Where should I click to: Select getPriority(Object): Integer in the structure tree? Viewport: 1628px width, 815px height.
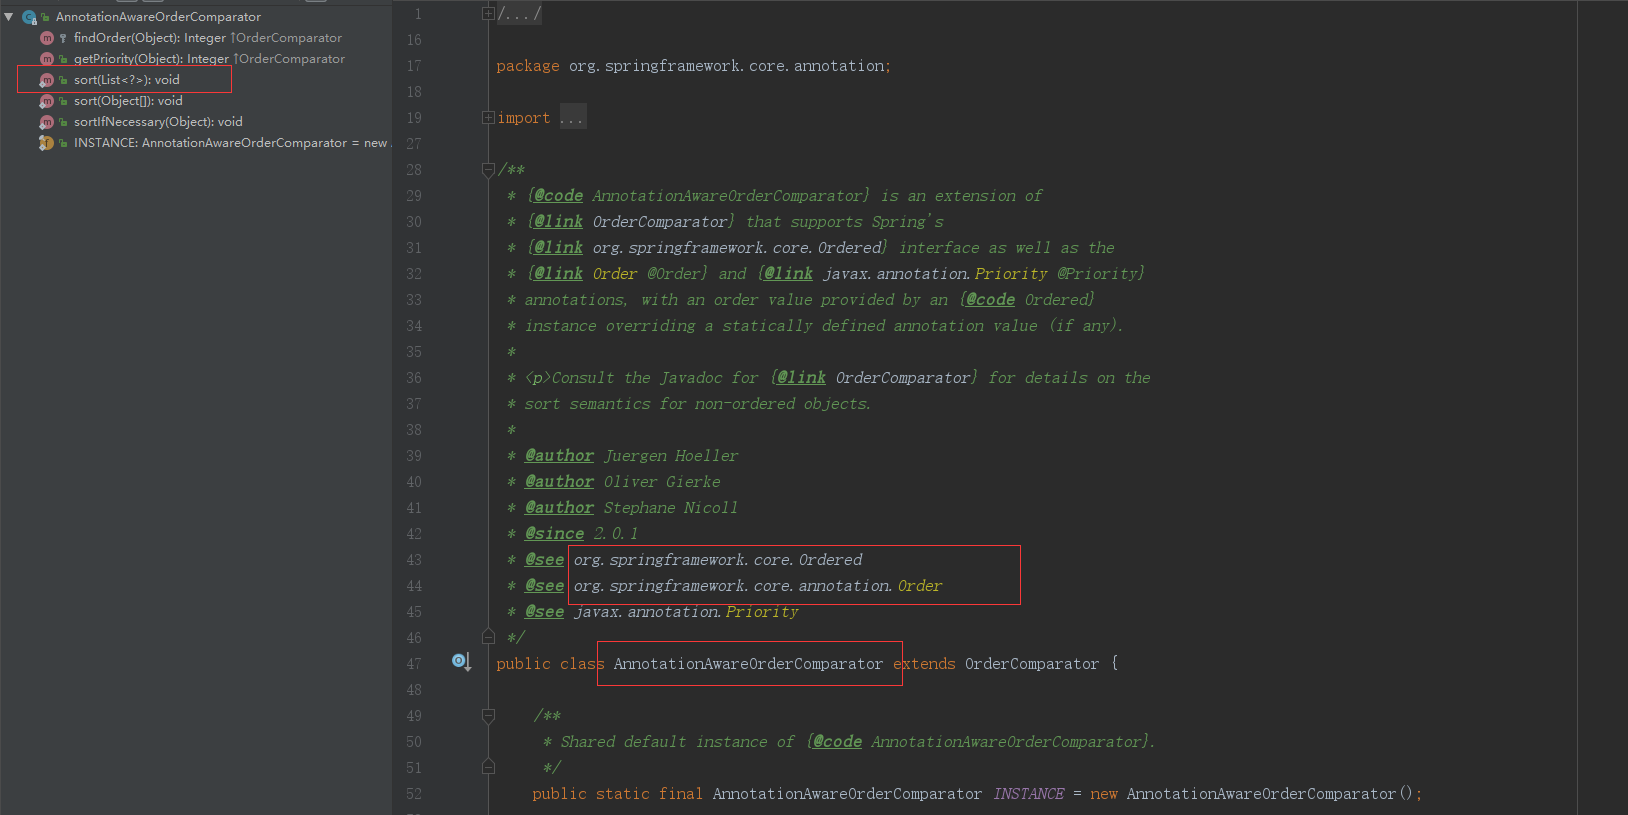tap(151, 59)
